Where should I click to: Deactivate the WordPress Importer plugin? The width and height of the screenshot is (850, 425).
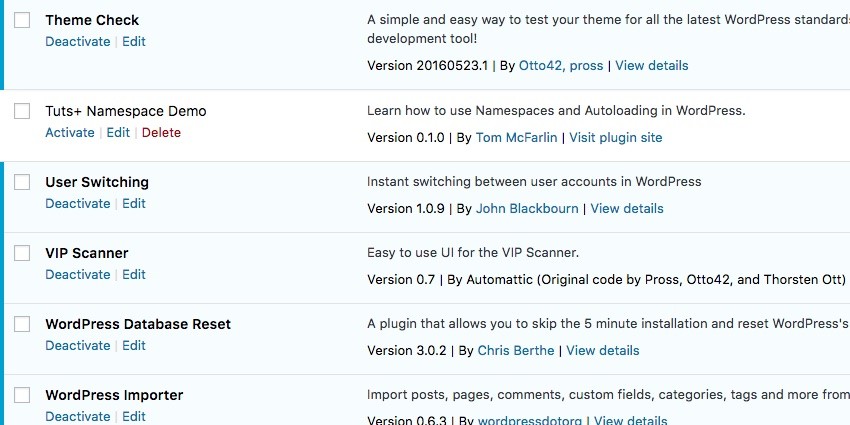[x=78, y=417]
